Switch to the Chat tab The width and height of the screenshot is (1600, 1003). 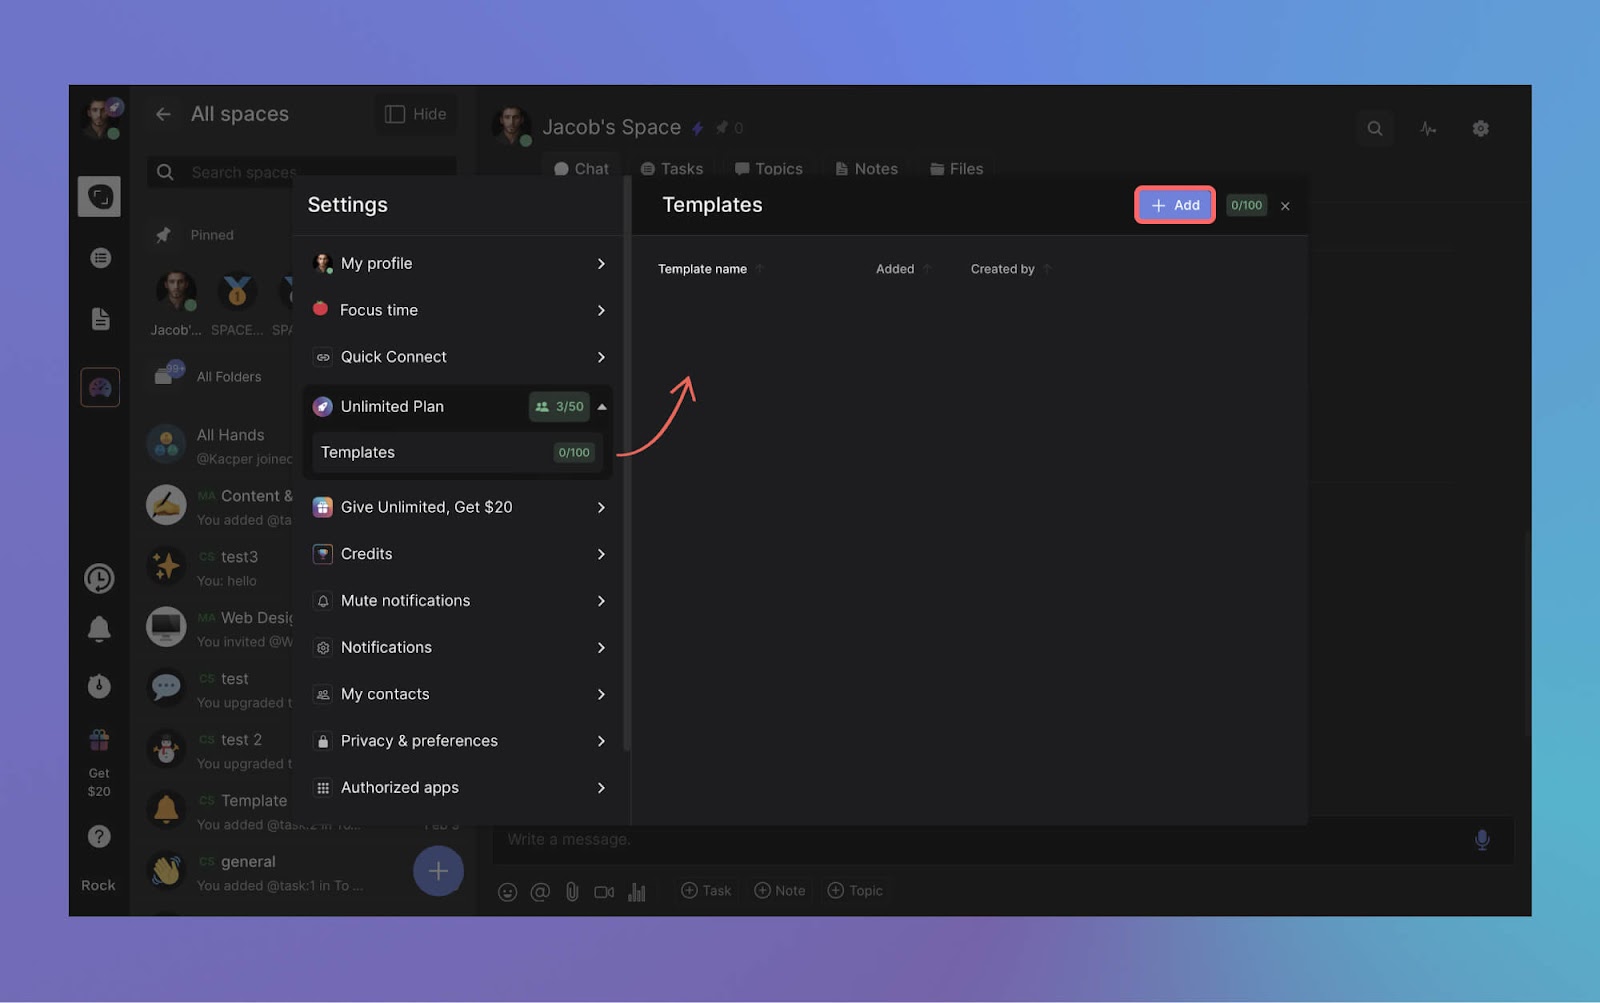point(581,169)
